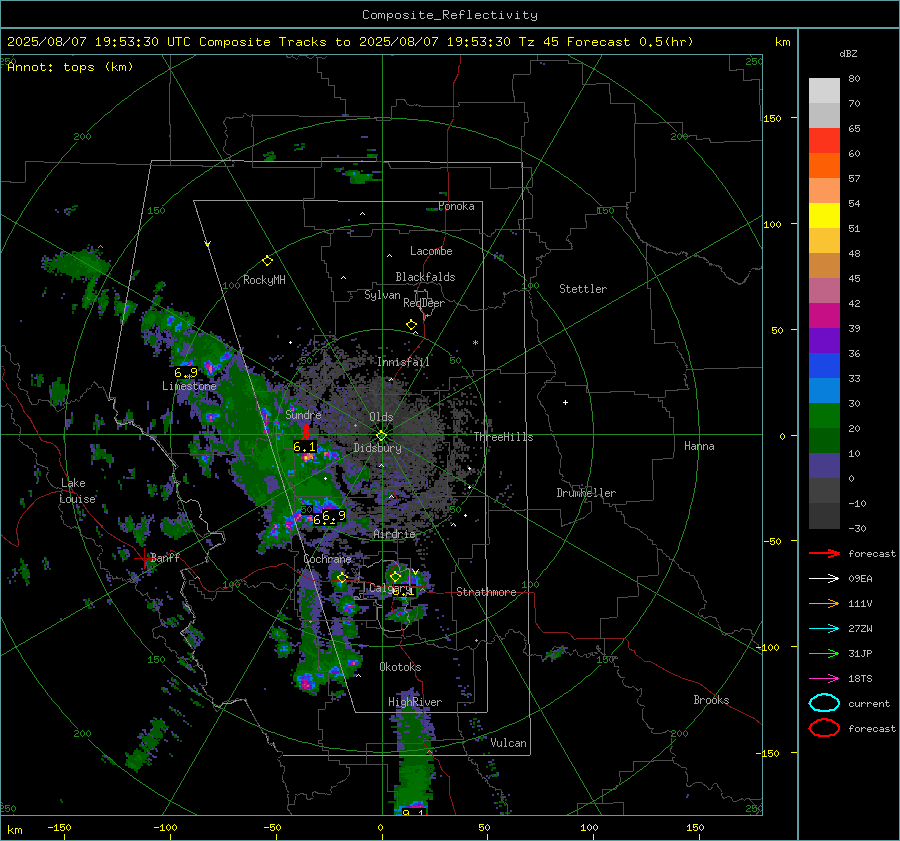Click the Ponoka city label

click(x=456, y=206)
